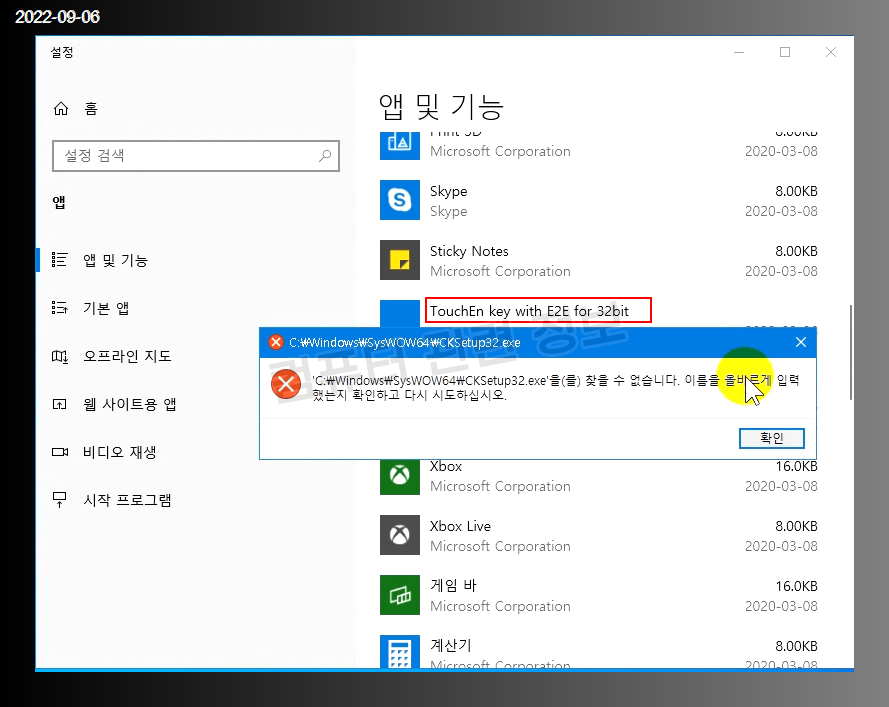Click the 게임 바 app icon
Viewport: 889px width, 707px height.
coord(400,595)
